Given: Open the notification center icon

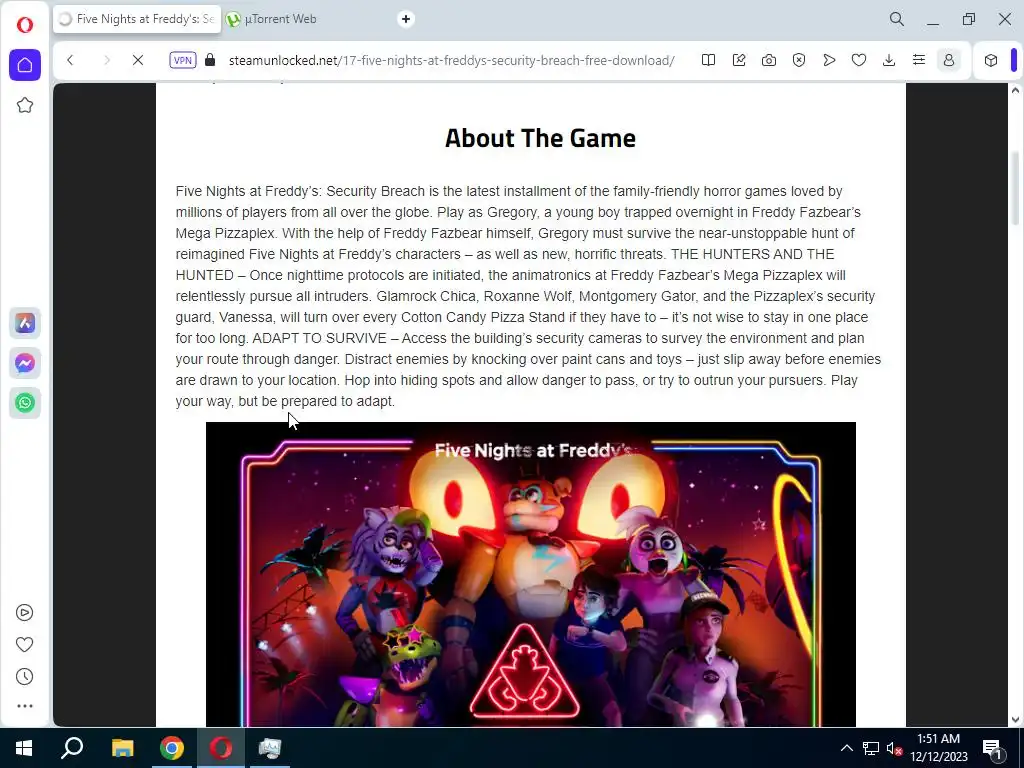Looking at the screenshot, I should 992,748.
